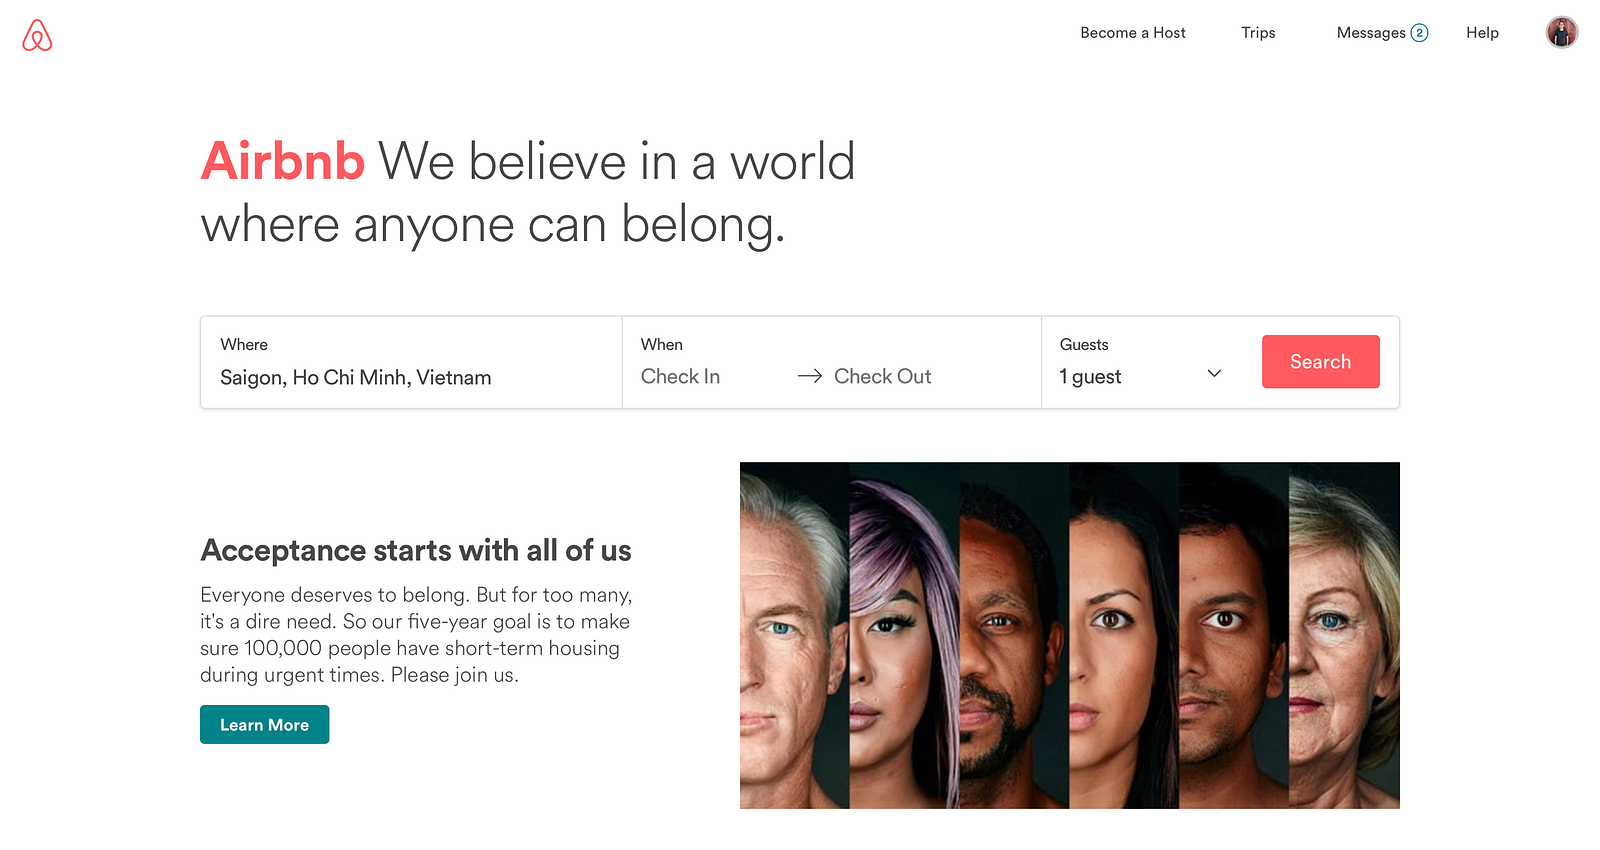The image size is (1600, 850).
Task: Go to Become a Host
Action: tap(1133, 33)
